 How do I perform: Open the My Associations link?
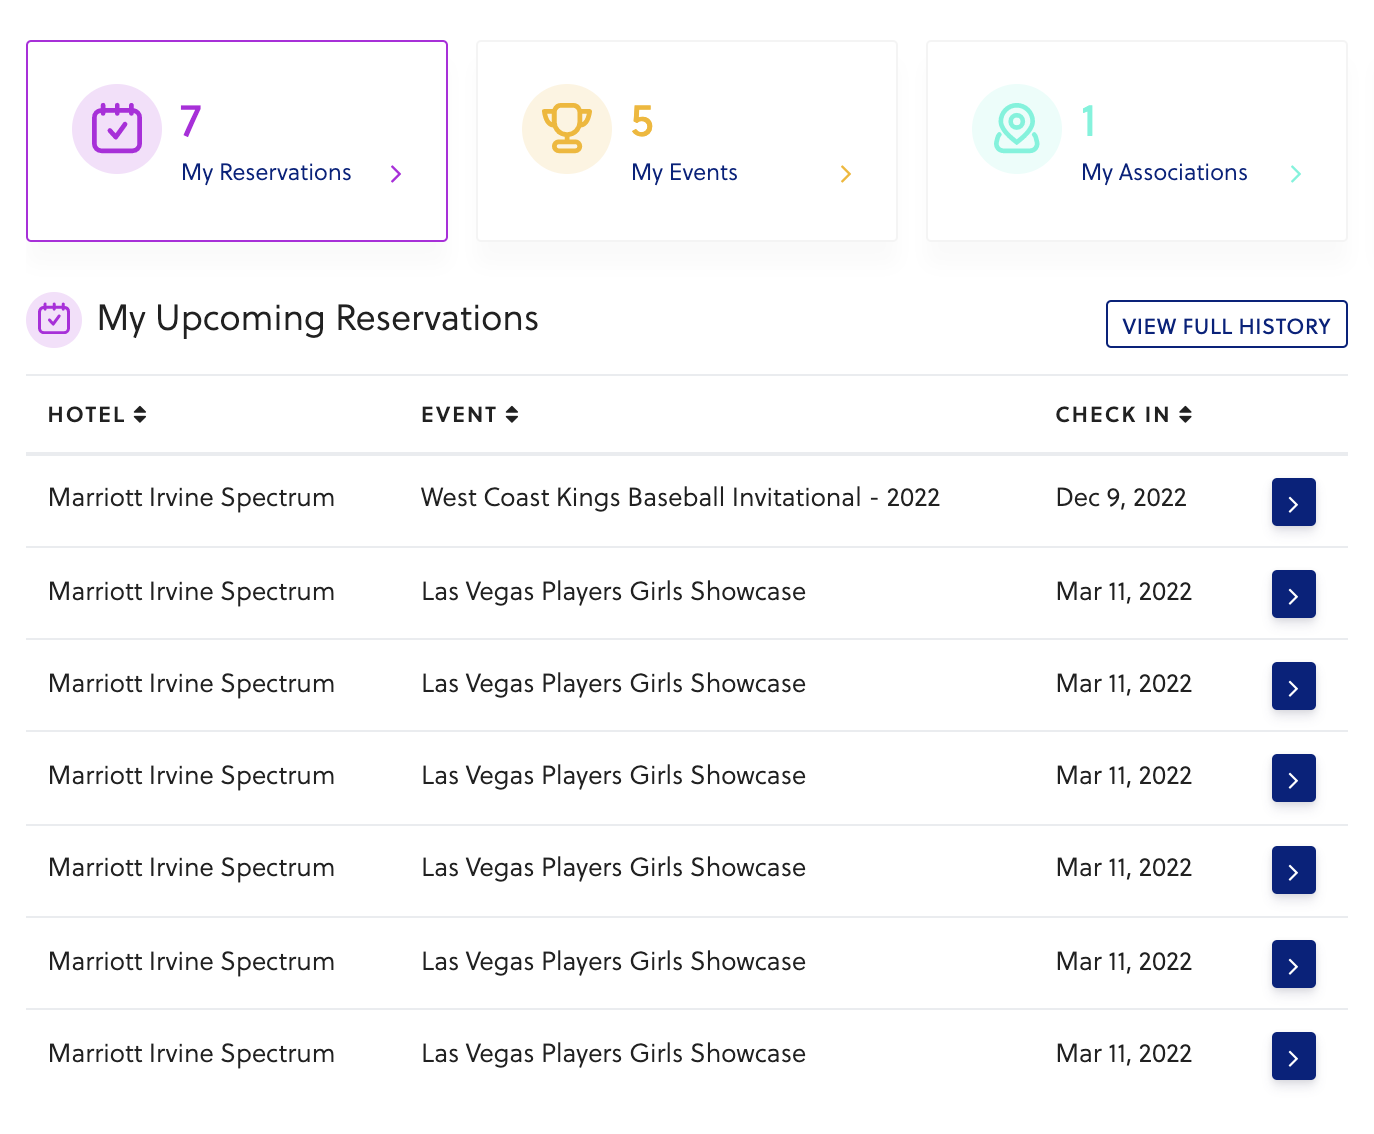1164,173
